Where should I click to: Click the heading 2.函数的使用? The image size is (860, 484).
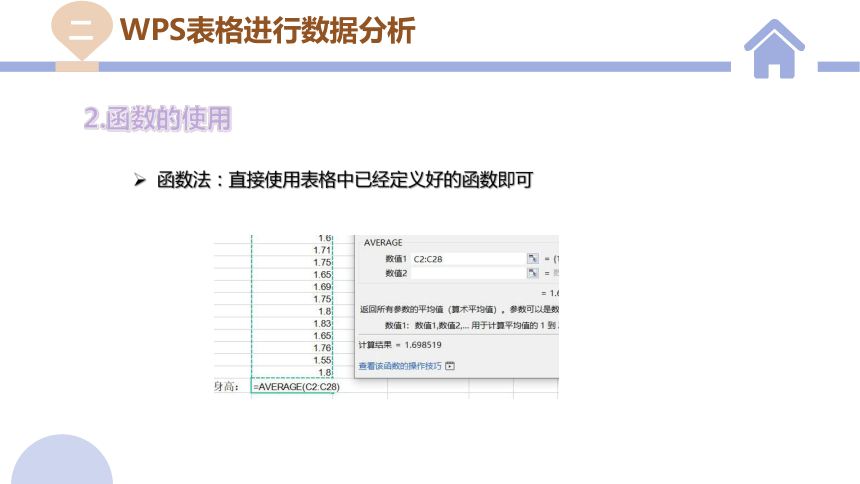click(x=158, y=119)
